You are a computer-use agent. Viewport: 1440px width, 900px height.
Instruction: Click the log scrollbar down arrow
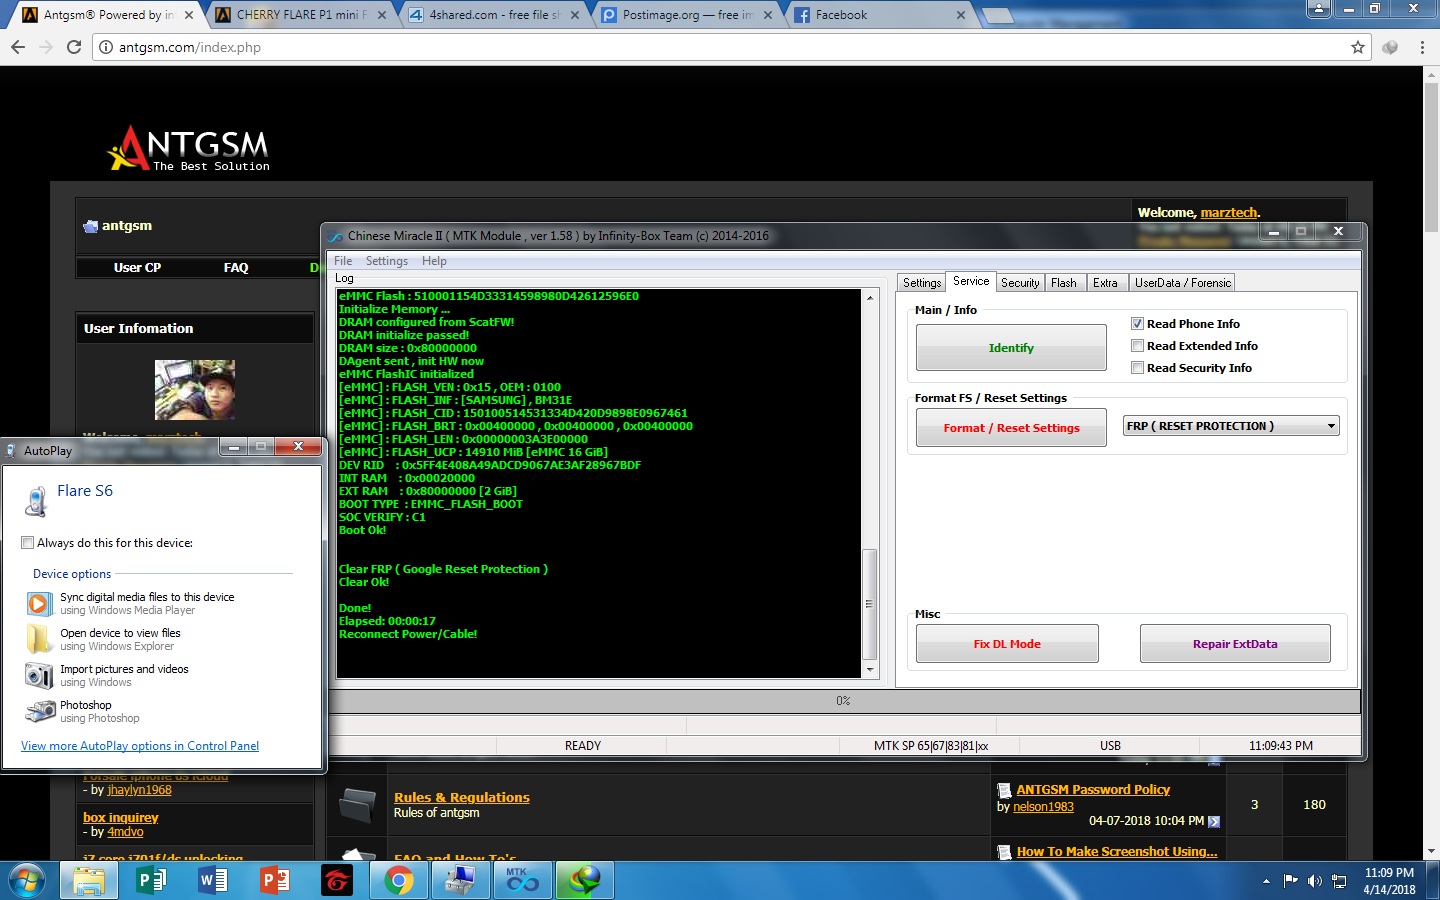(870, 669)
